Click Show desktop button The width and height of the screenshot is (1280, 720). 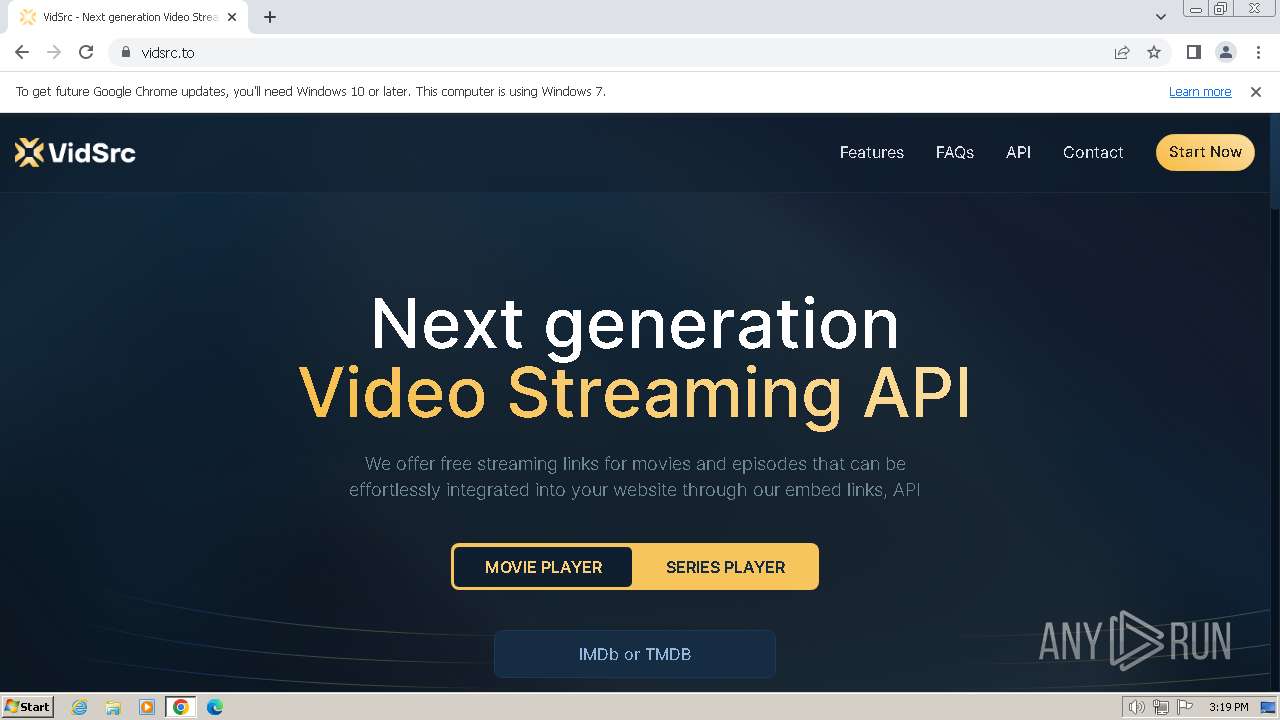point(1268,707)
